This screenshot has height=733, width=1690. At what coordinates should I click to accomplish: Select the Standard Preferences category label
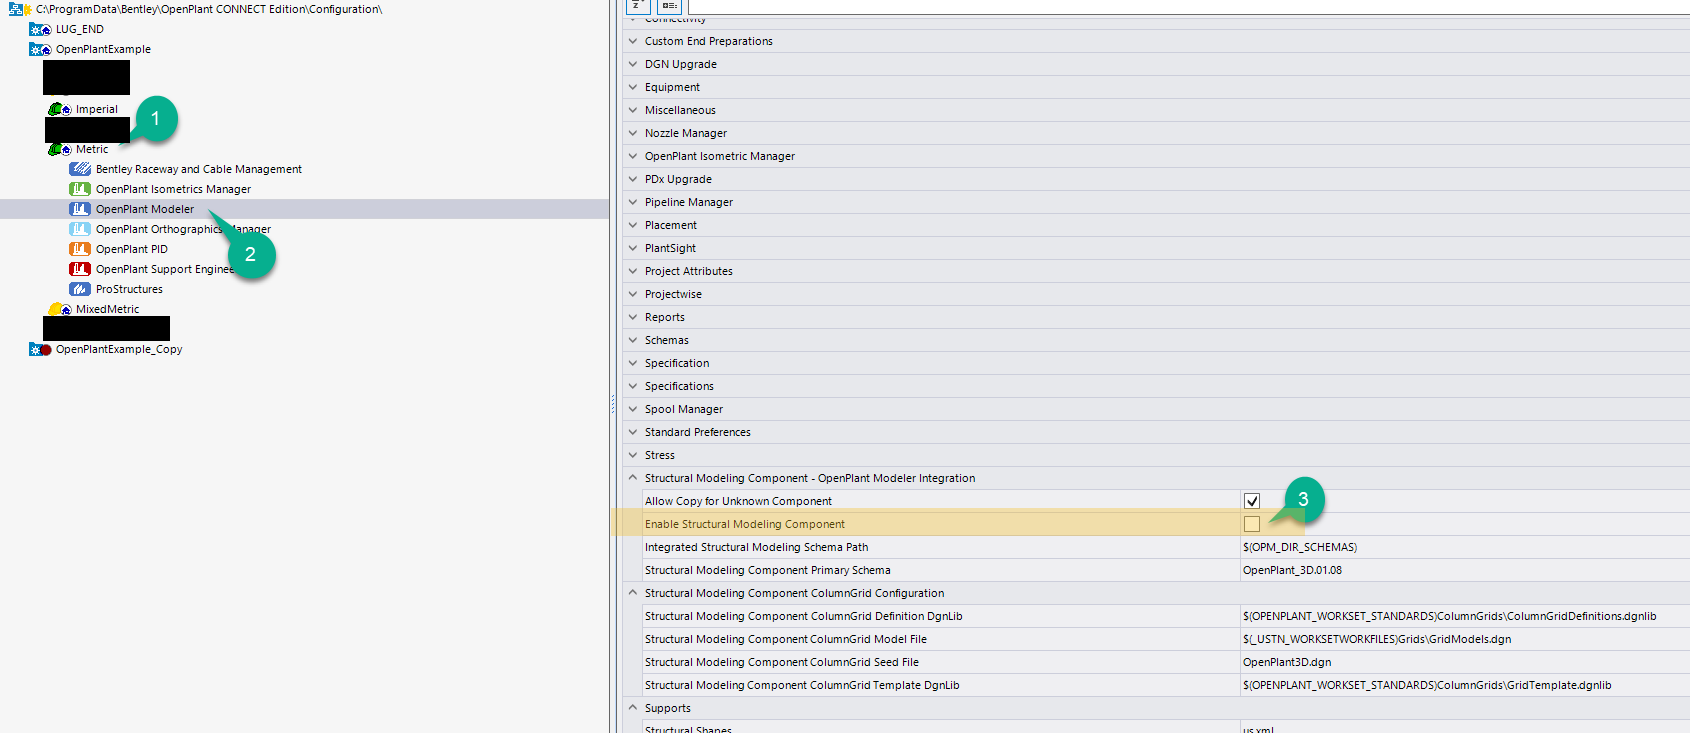click(x=698, y=432)
